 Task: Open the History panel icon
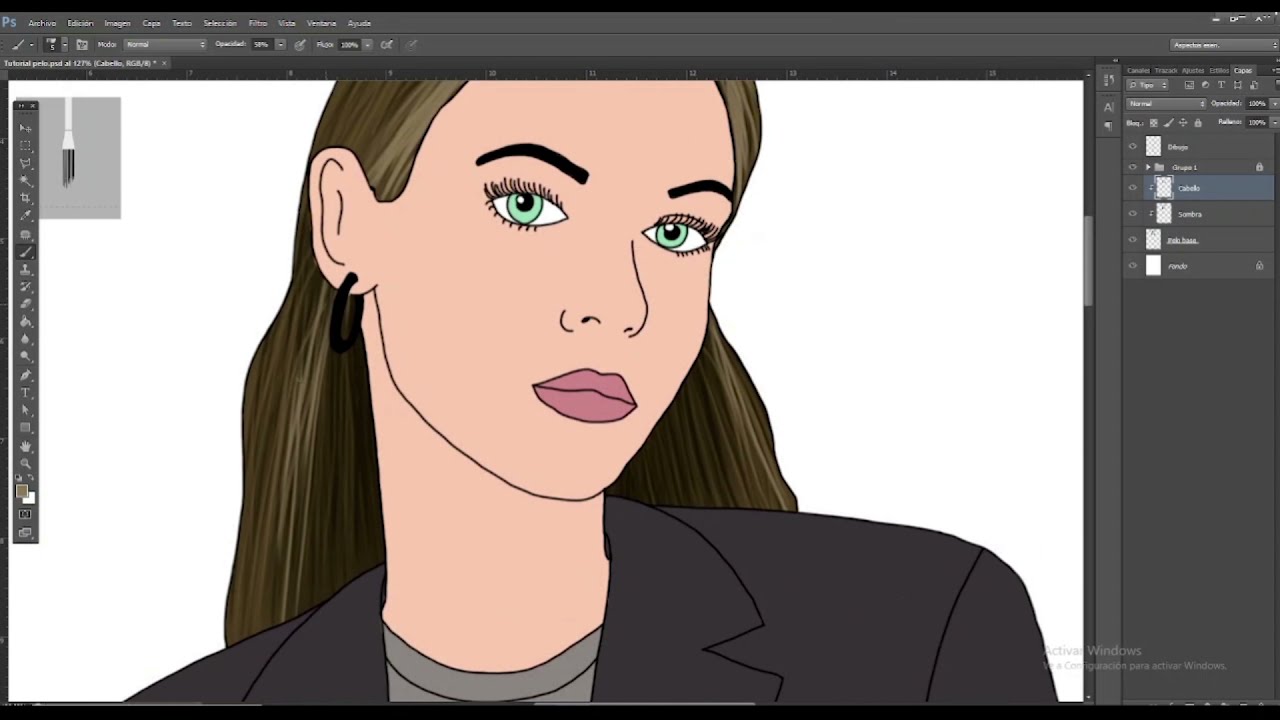point(1109,80)
